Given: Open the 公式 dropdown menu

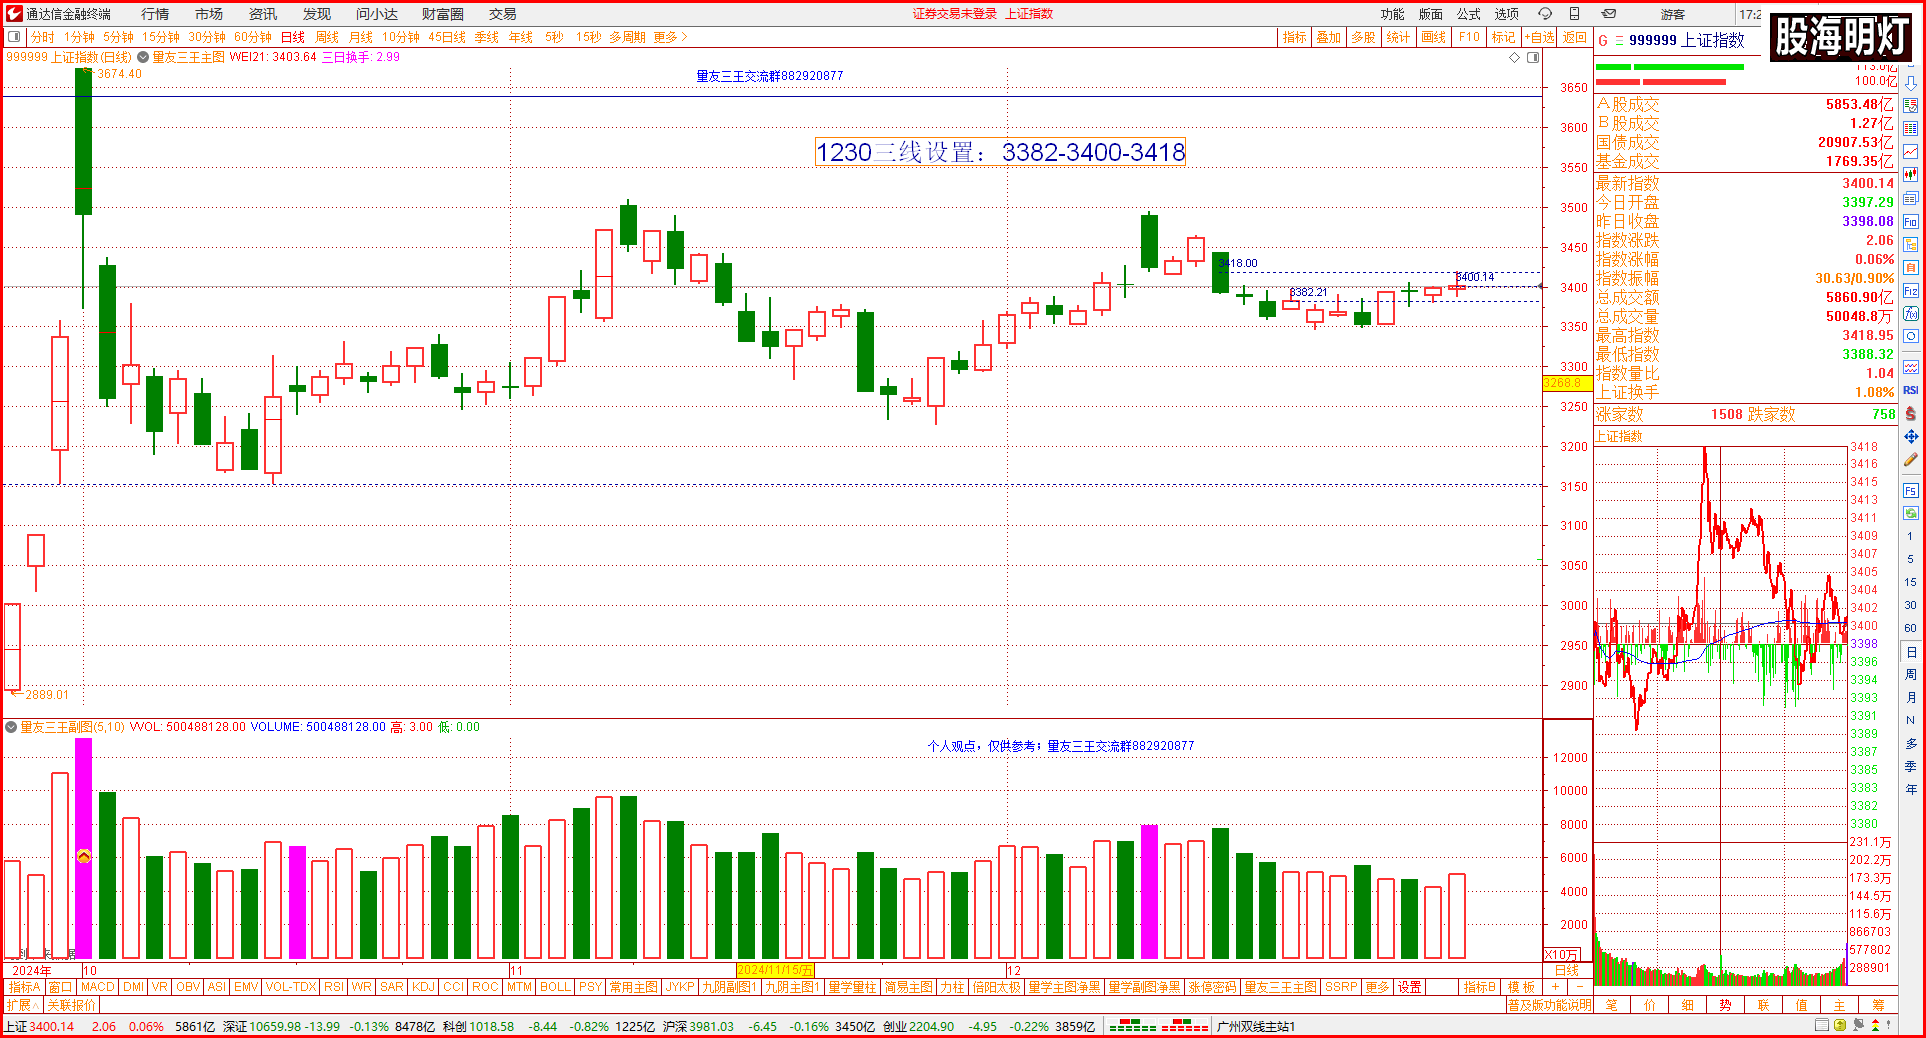Looking at the screenshot, I should click(x=1468, y=14).
